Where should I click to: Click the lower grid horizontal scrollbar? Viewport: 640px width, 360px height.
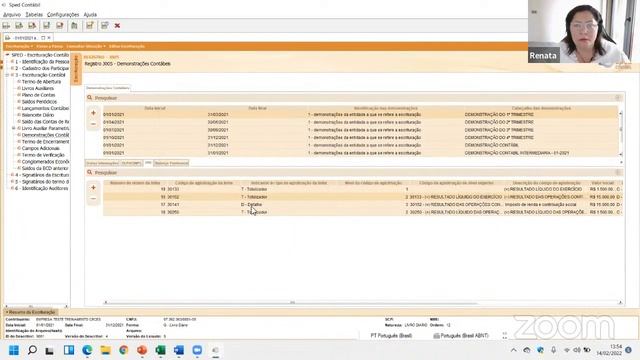point(292,302)
